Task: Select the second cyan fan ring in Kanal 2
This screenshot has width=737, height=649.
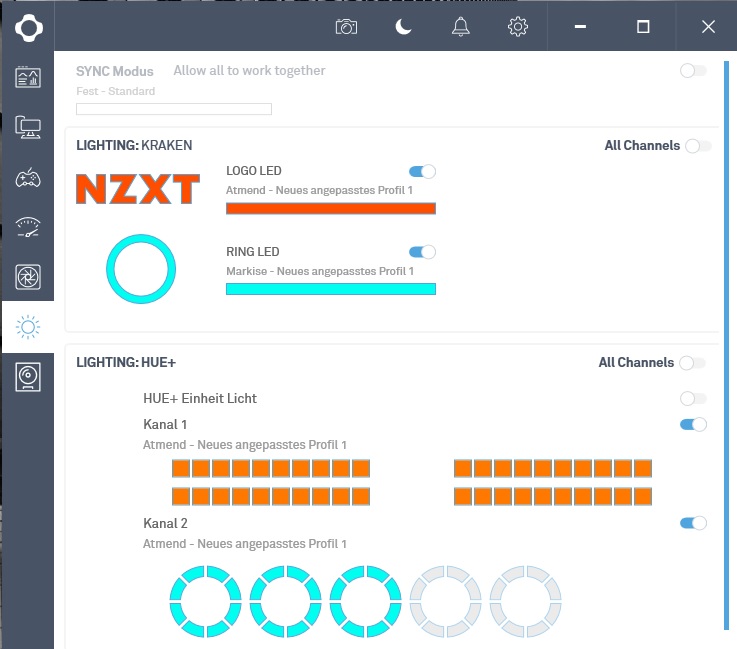Action: pyautogui.click(x=285, y=602)
